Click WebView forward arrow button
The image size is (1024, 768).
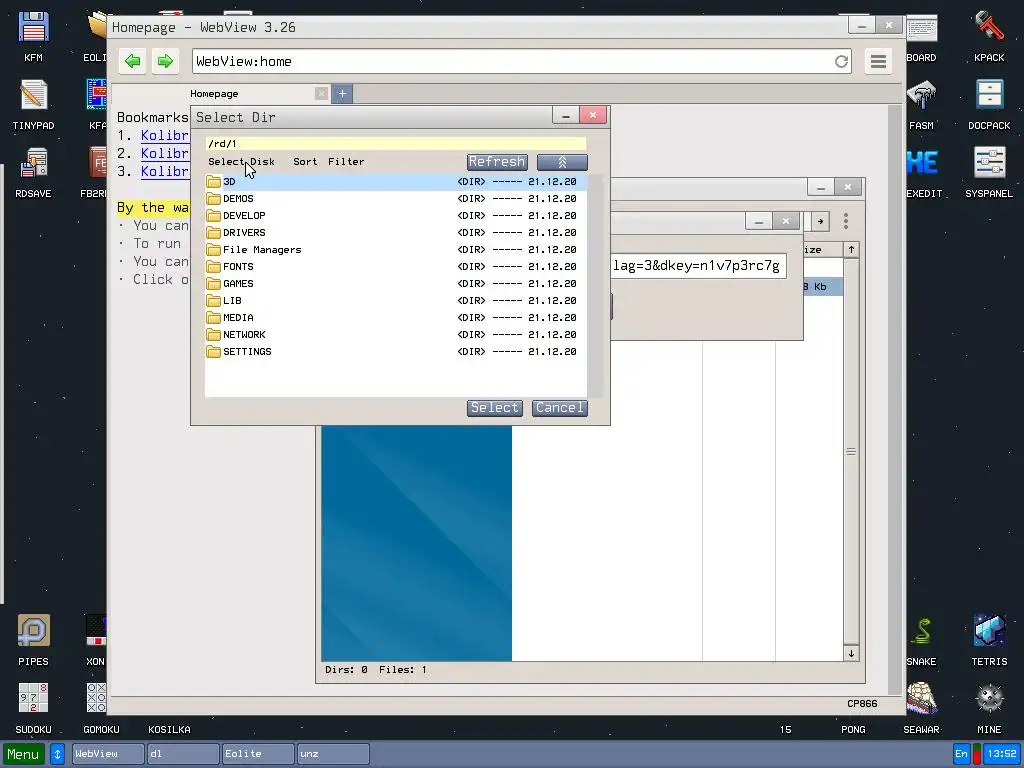[x=165, y=61]
